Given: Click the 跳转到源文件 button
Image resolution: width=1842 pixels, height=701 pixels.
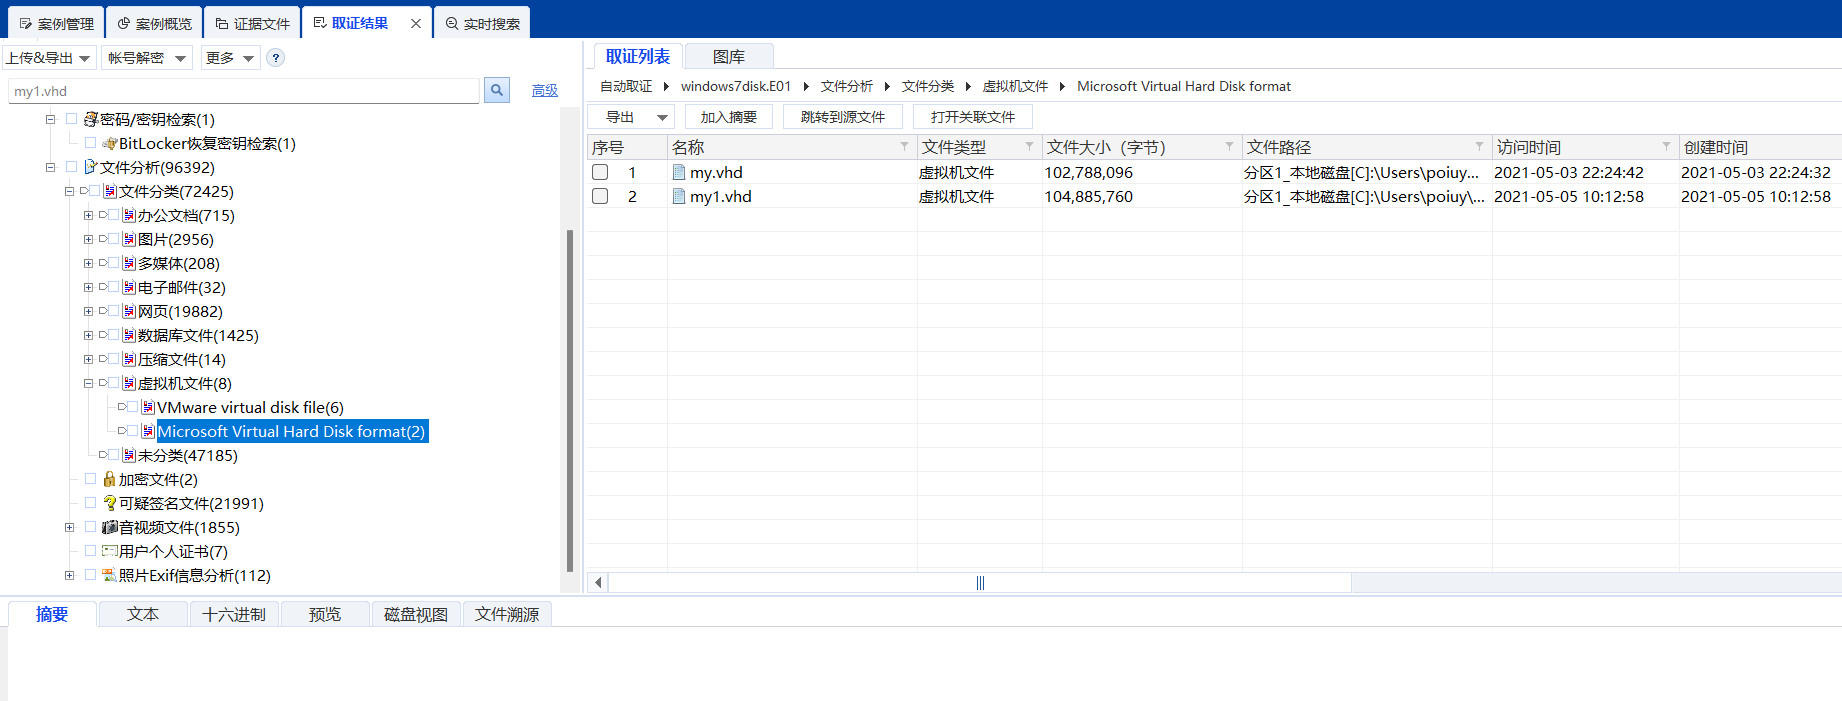Looking at the screenshot, I should pos(842,117).
